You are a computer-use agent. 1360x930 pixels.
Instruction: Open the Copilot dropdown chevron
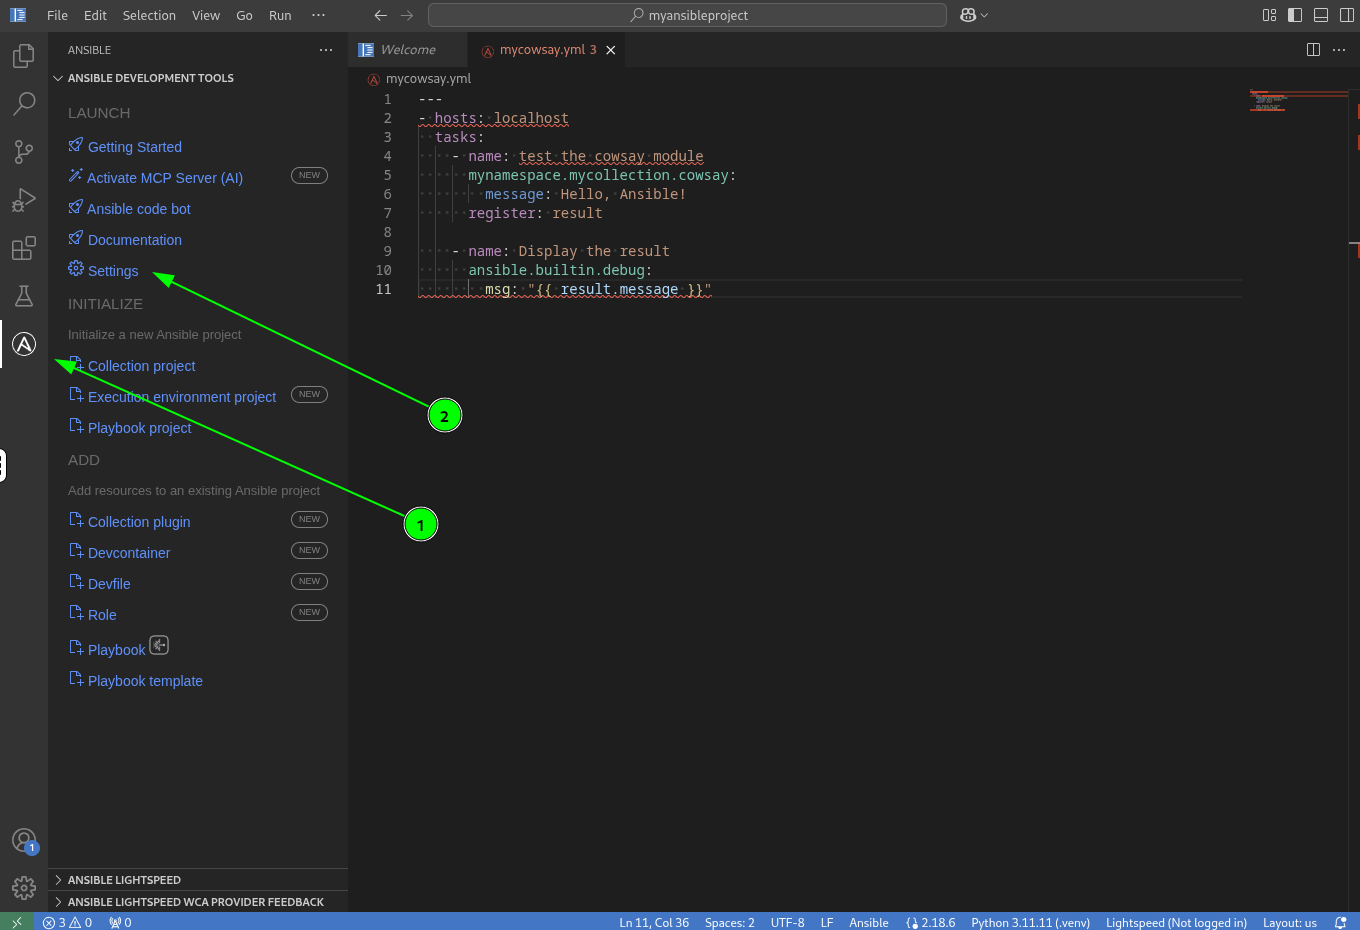984,15
